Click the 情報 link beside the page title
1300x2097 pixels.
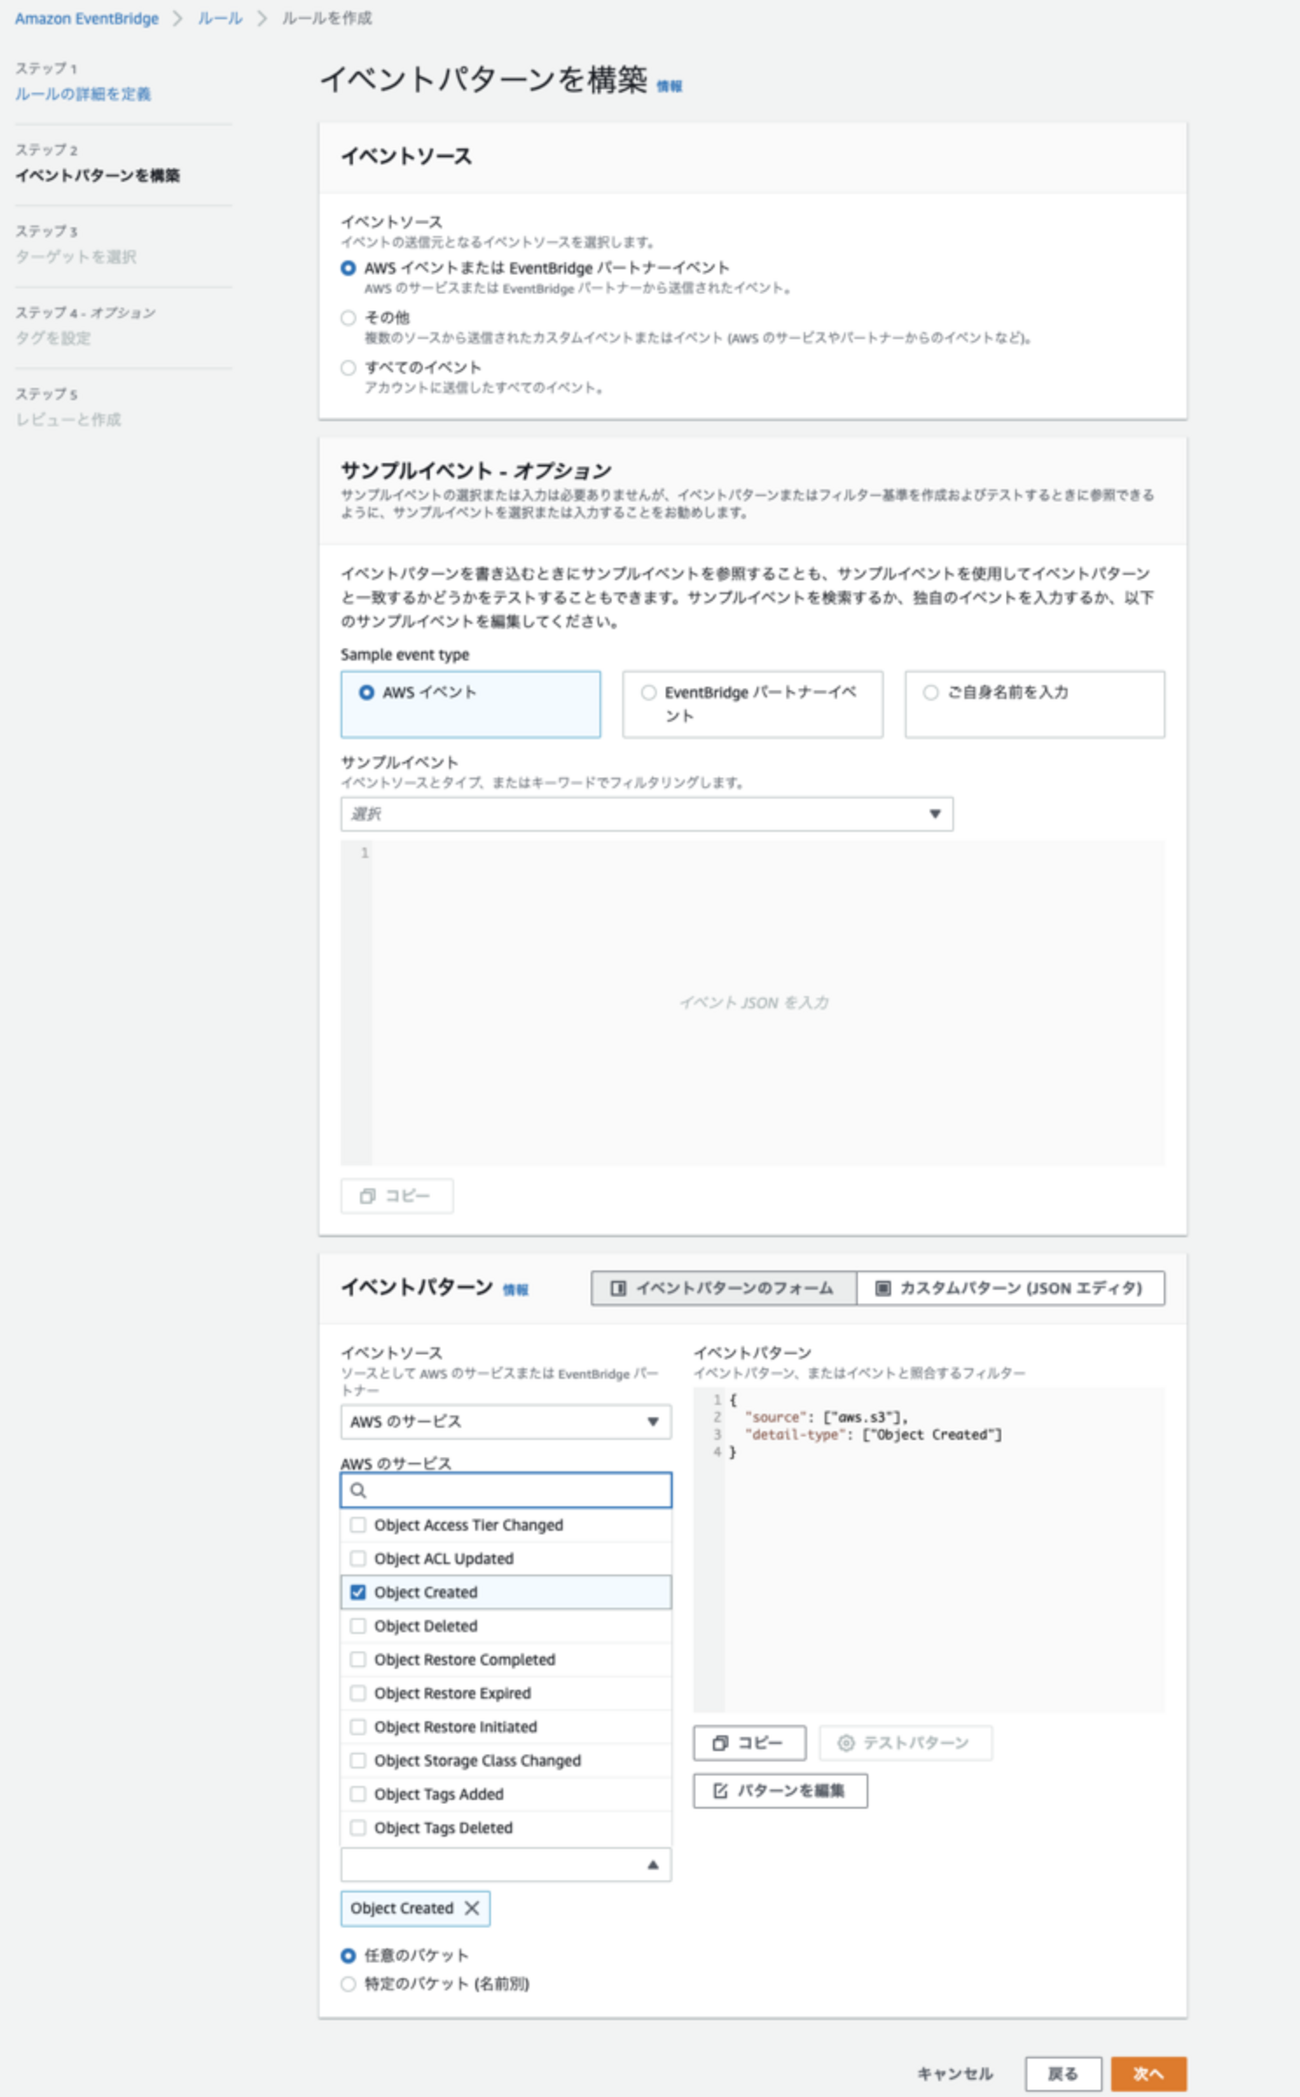pyautogui.click(x=669, y=87)
